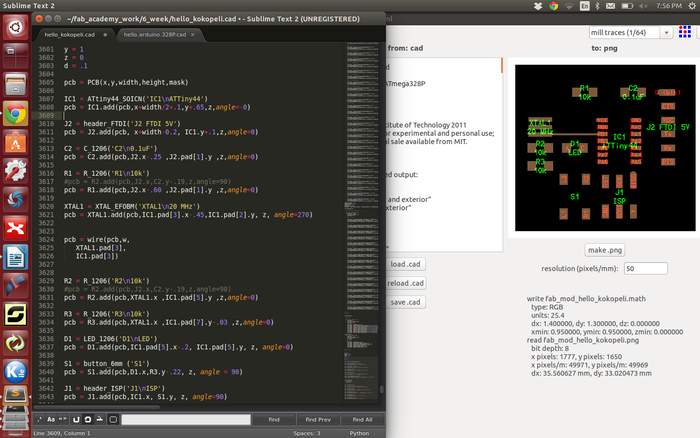The width and height of the screenshot is (700, 438).
Task: Open the sound volume indicator
Action: pos(643,6)
